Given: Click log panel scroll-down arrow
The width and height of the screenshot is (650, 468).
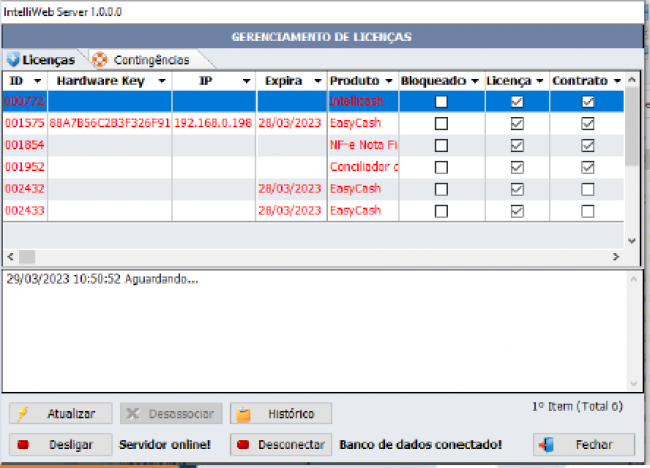Looking at the screenshot, I should coord(634,384).
